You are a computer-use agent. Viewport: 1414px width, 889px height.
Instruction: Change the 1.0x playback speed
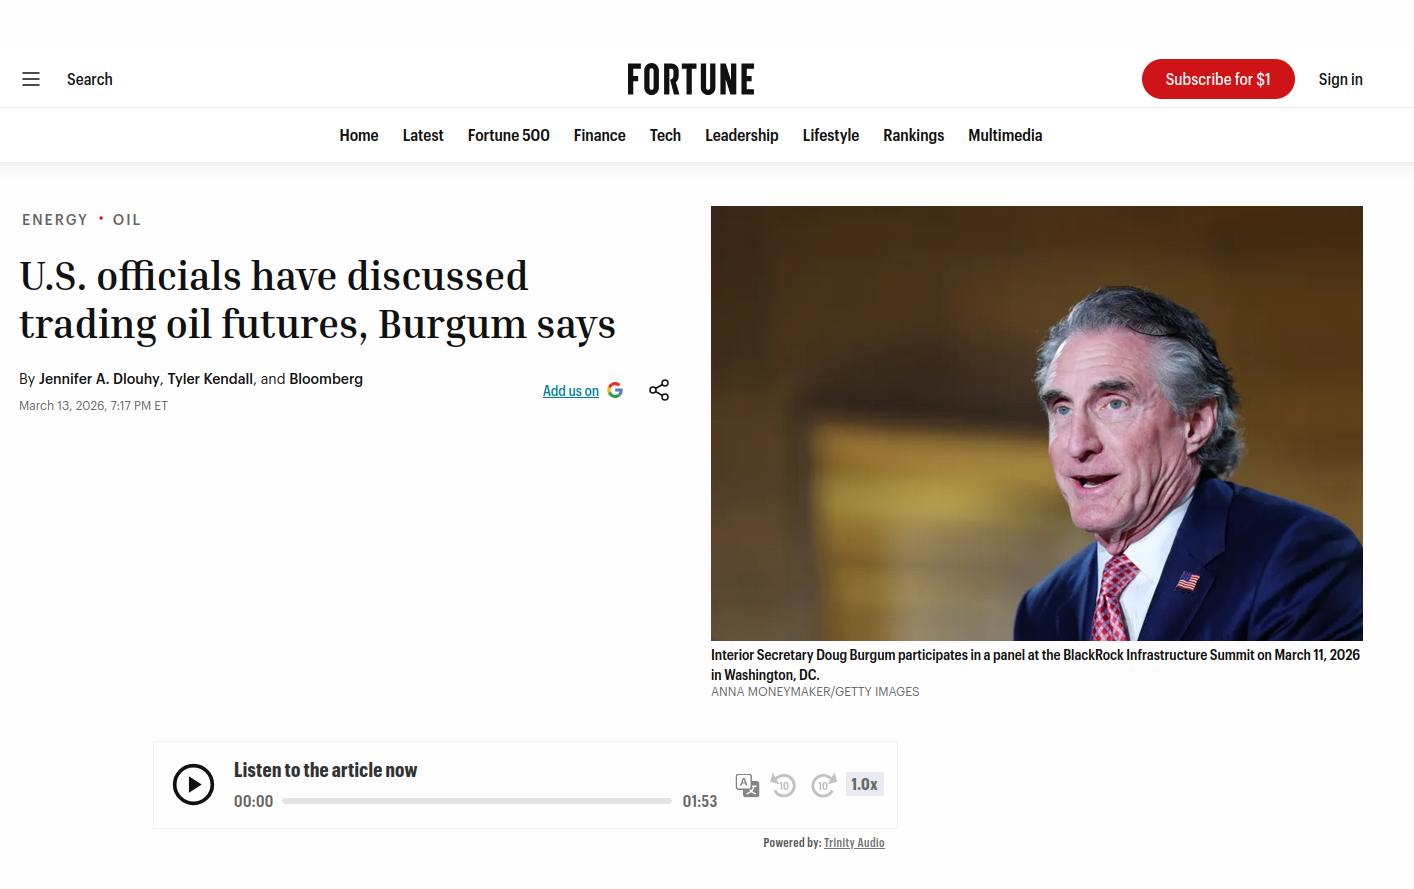tap(864, 785)
